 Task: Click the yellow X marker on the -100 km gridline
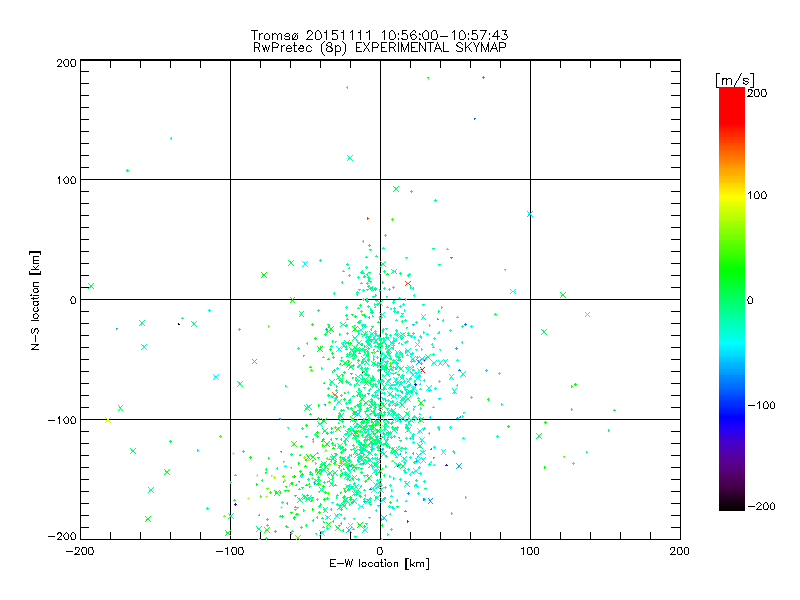coord(108,420)
